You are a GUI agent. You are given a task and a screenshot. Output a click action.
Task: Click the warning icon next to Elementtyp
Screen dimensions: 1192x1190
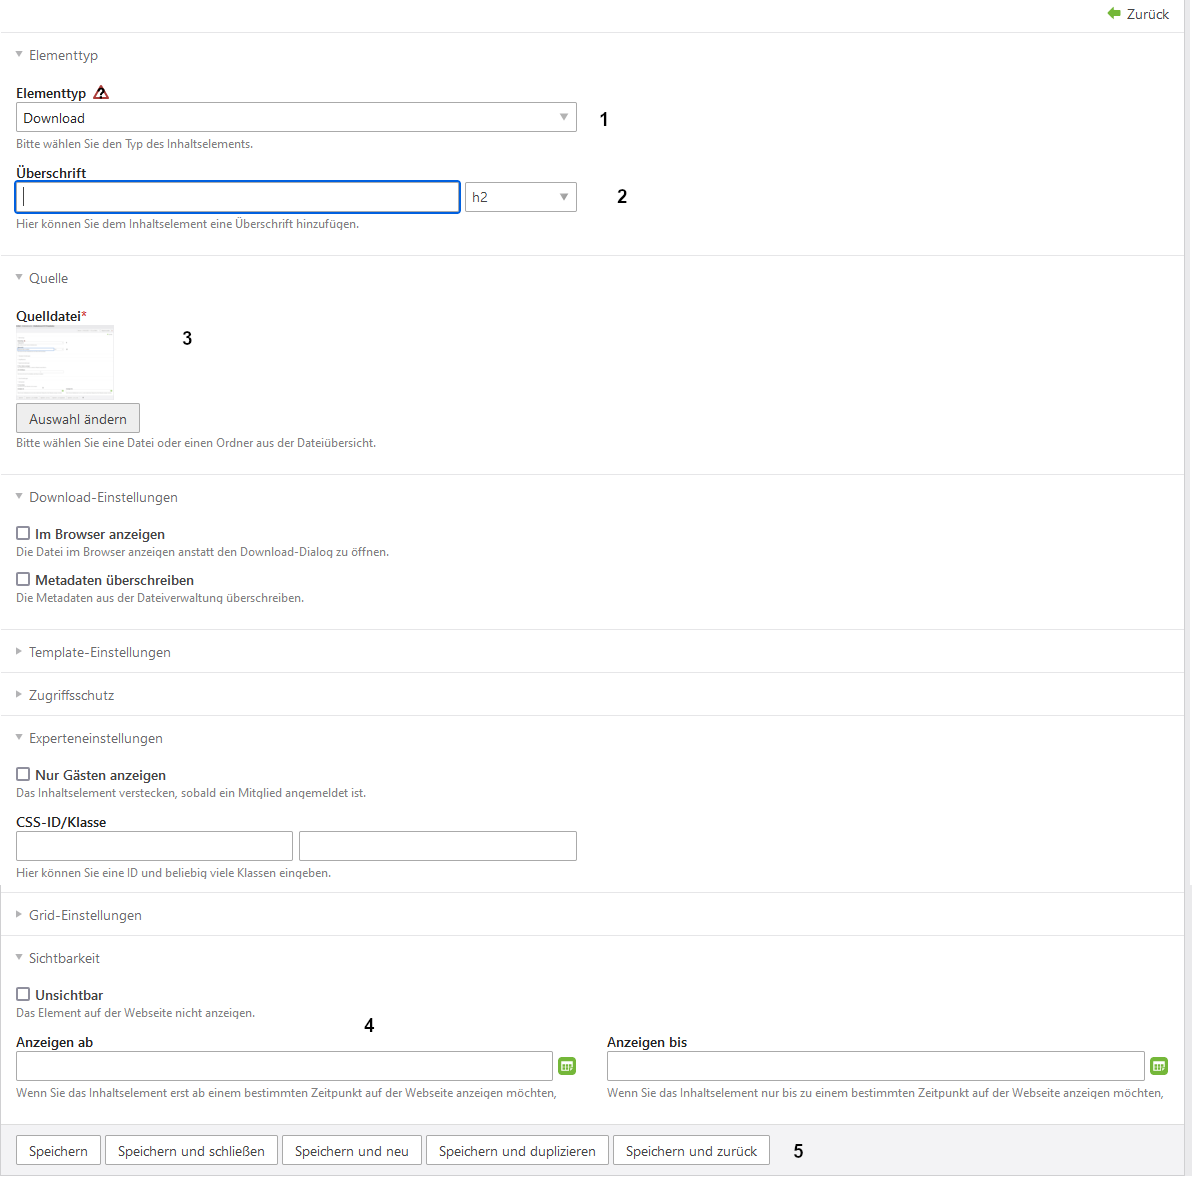click(x=101, y=93)
